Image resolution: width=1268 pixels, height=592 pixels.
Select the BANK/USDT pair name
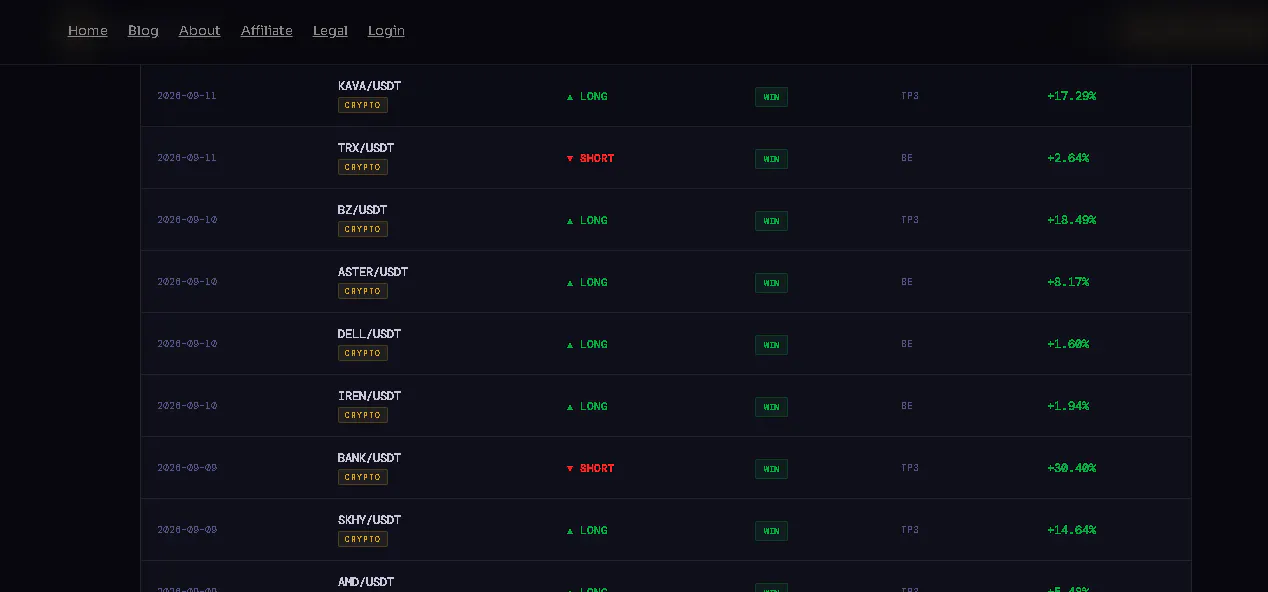point(369,458)
